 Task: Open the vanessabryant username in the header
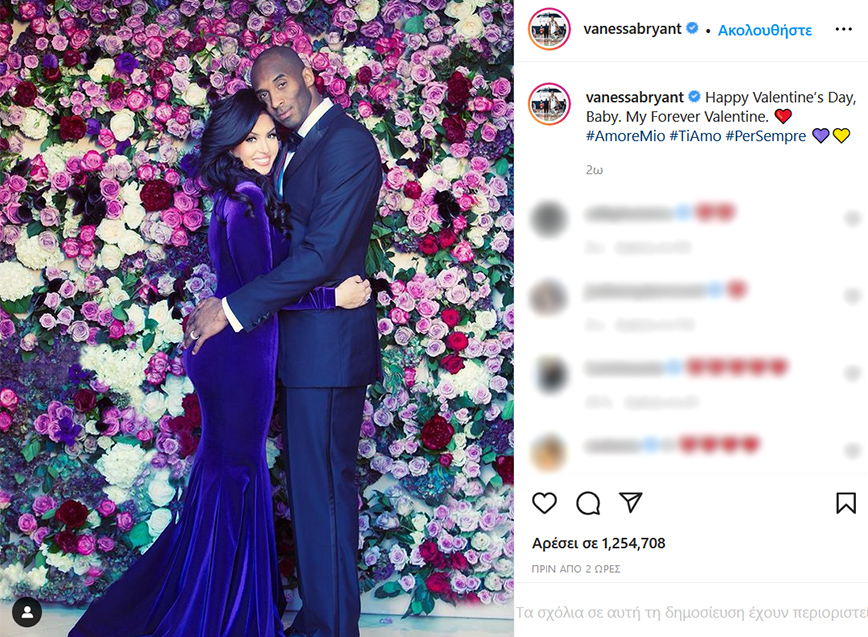[632, 29]
